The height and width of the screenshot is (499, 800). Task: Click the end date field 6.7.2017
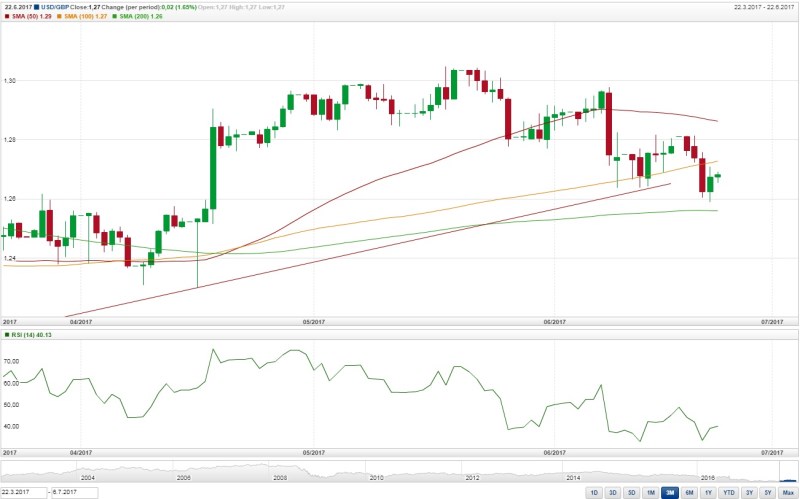(x=74, y=492)
